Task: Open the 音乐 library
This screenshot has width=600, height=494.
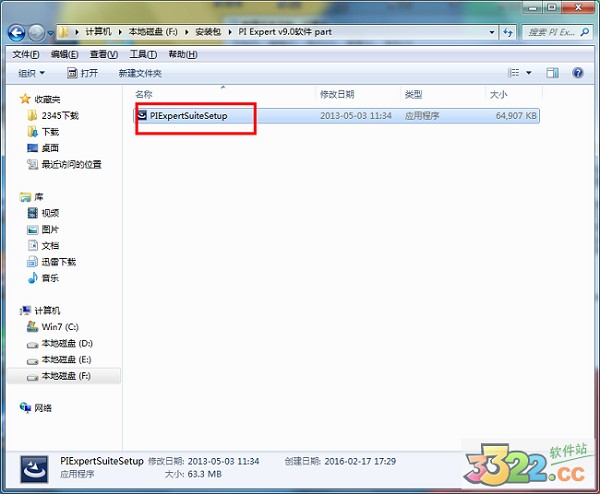Action: click(x=50, y=278)
